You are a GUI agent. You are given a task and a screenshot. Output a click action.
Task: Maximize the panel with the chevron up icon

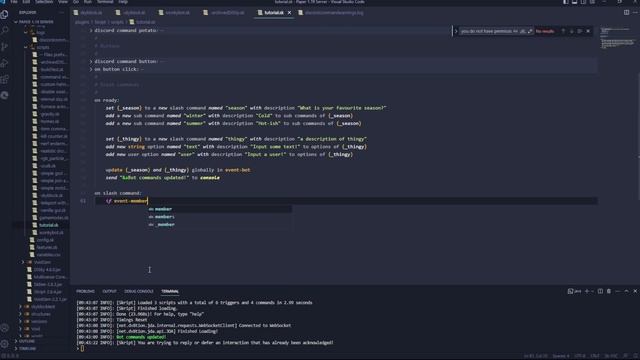coord(627,291)
